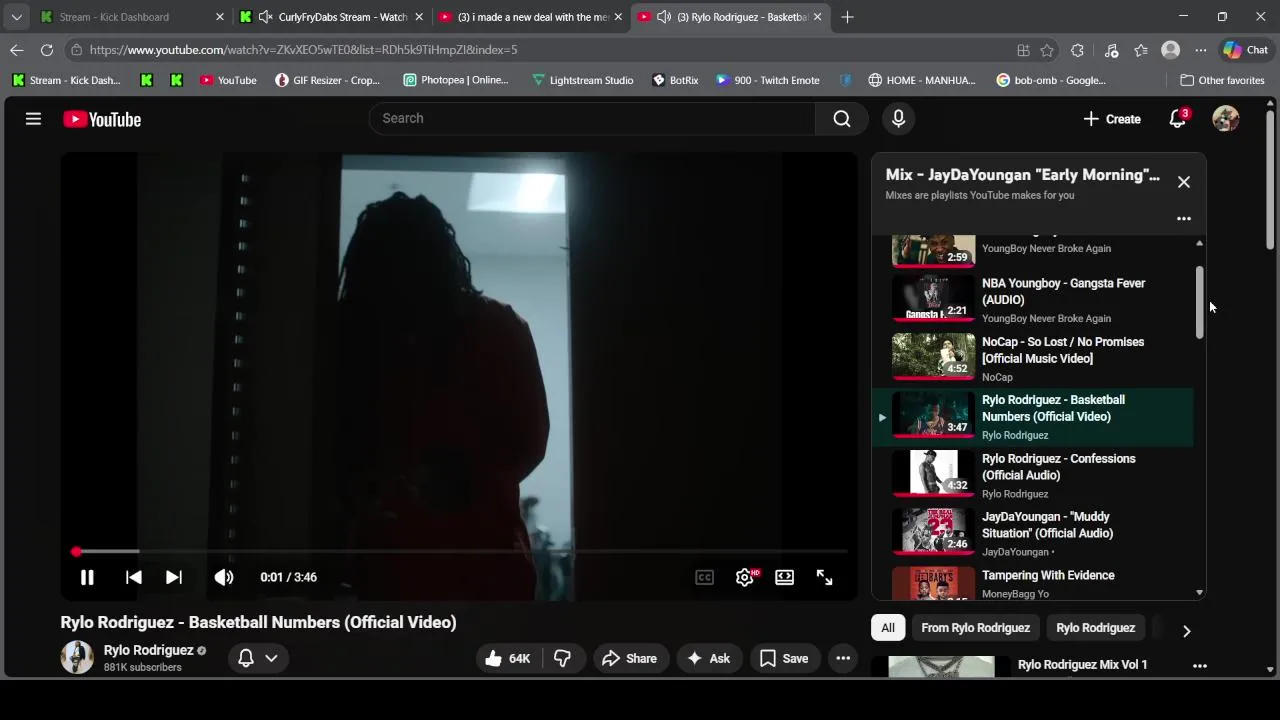Switch to CurlyFryDabs Stream tab
This screenshot has height=720, width=1280.
click(x=331, y=17)
